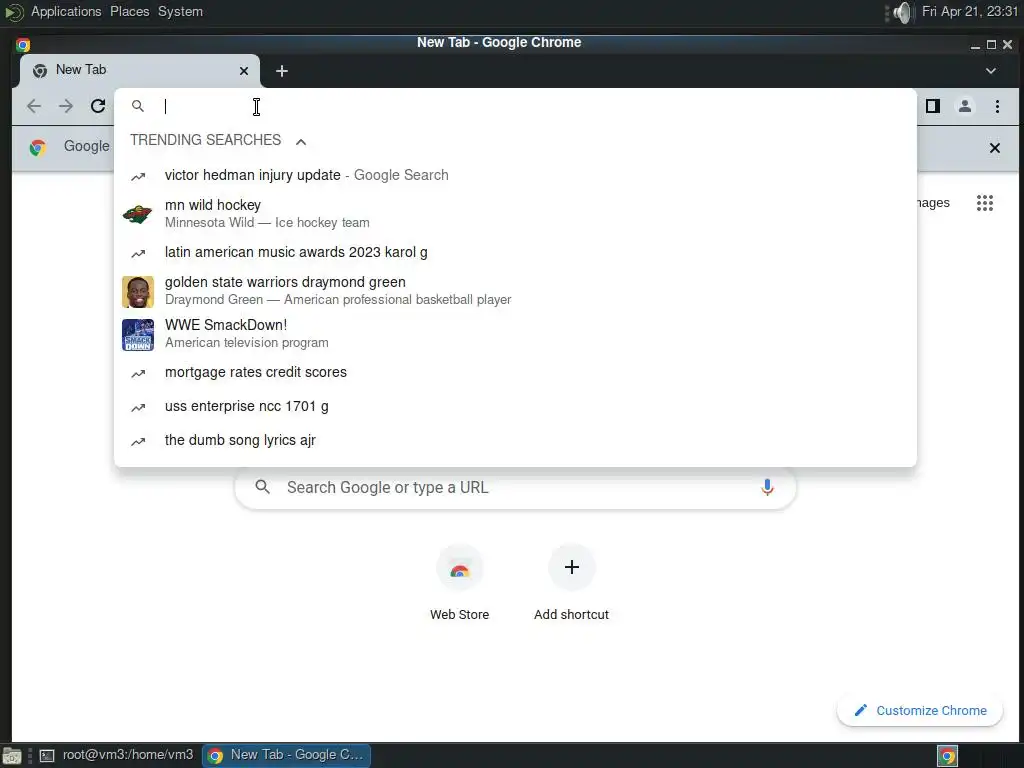Select 'latin american music awards 2023 karol g'
The image size is (1024, 768).
tap(515, 252)
